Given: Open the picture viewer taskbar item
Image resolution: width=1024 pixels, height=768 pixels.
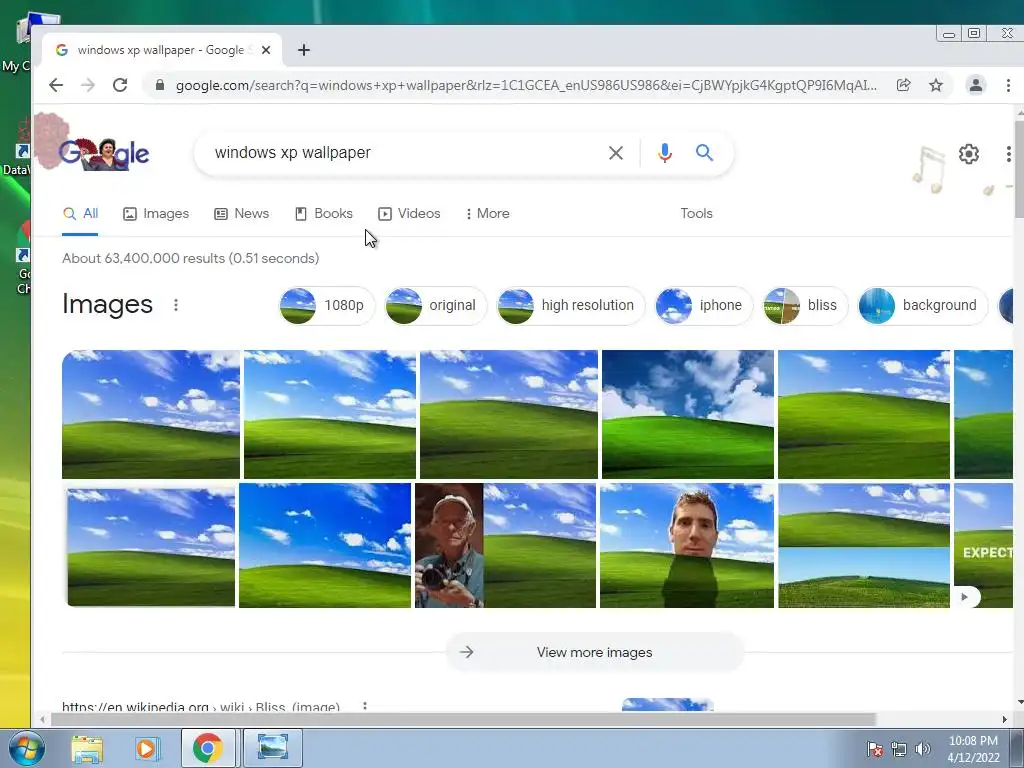Looking at the screenshot, I should [x=273, y=748].
